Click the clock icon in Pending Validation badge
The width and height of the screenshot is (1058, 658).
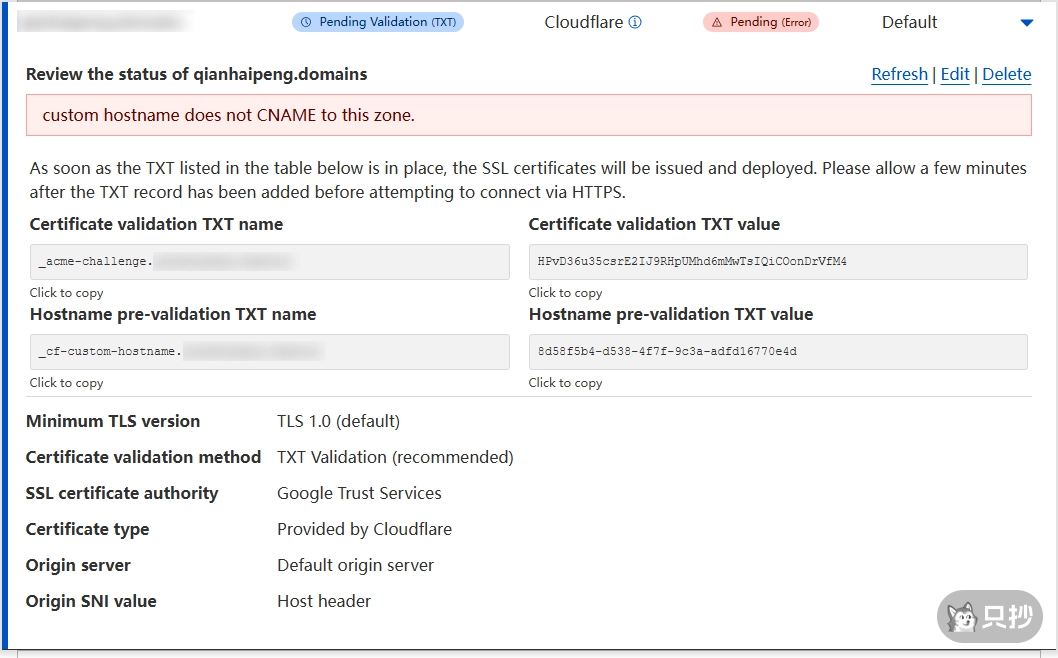[x=306, y=22]
